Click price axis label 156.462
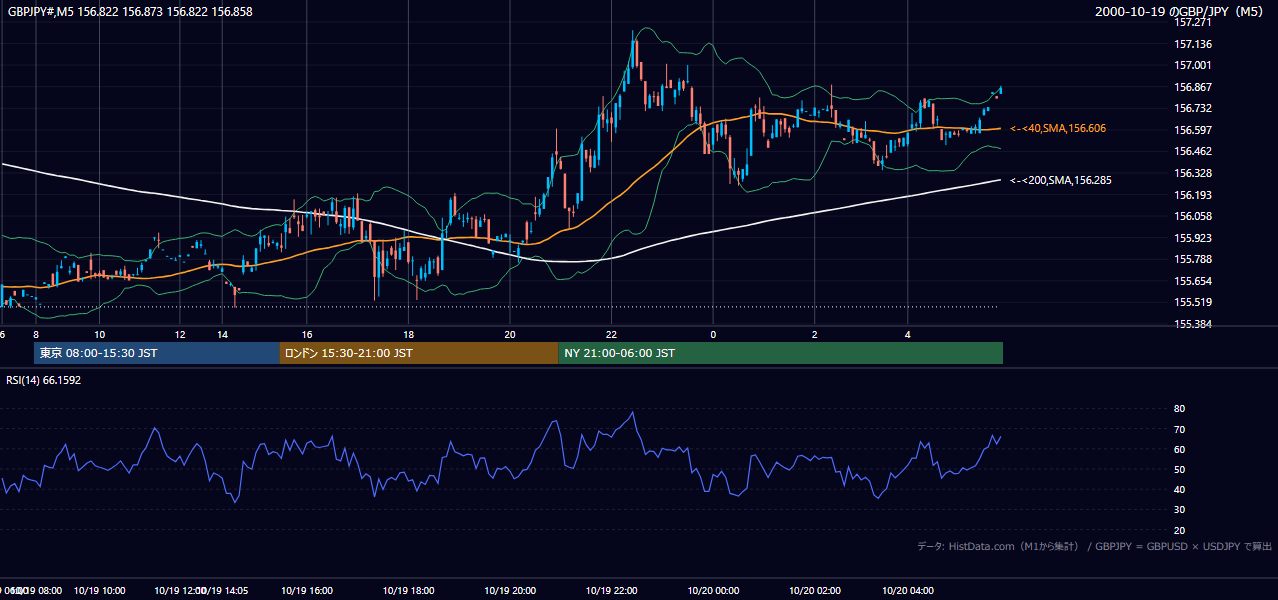Viewport: 1278px width, 600px height. pos(1193,151)
